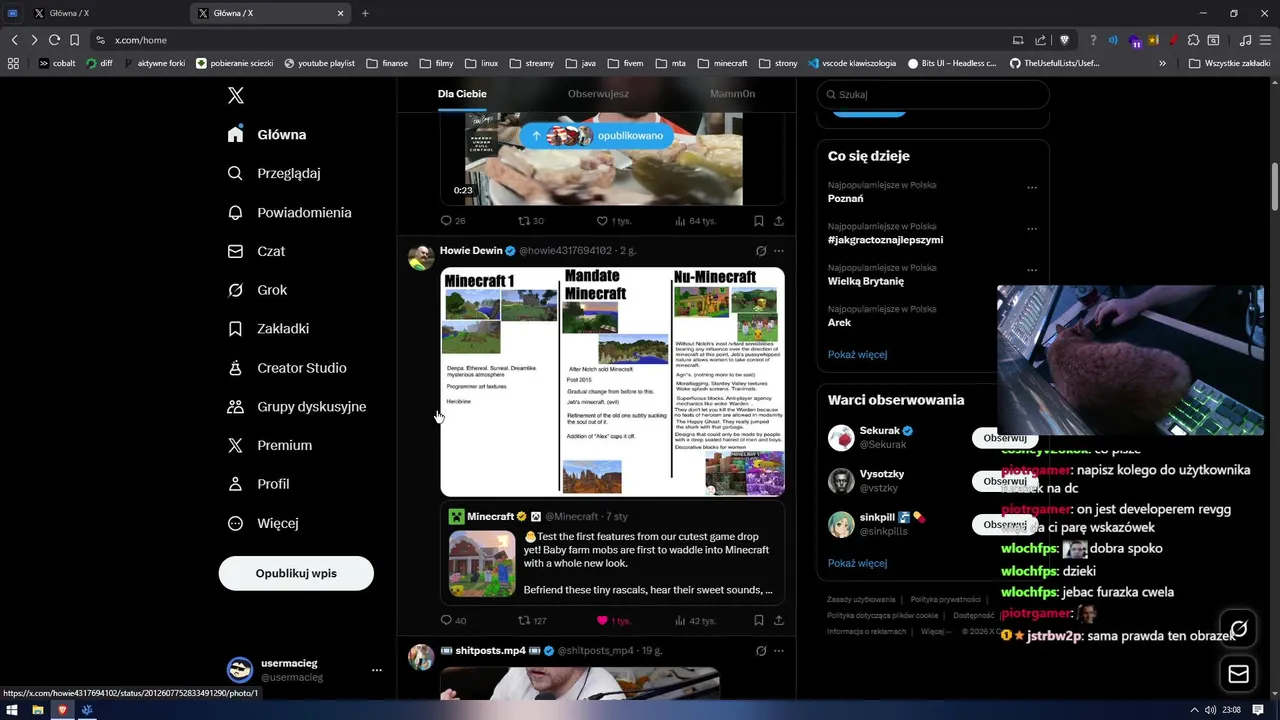Click the Brave icon in the taskbar
Screen dimensions: 1280x720
pyautogui.click(x=62, y=710)
